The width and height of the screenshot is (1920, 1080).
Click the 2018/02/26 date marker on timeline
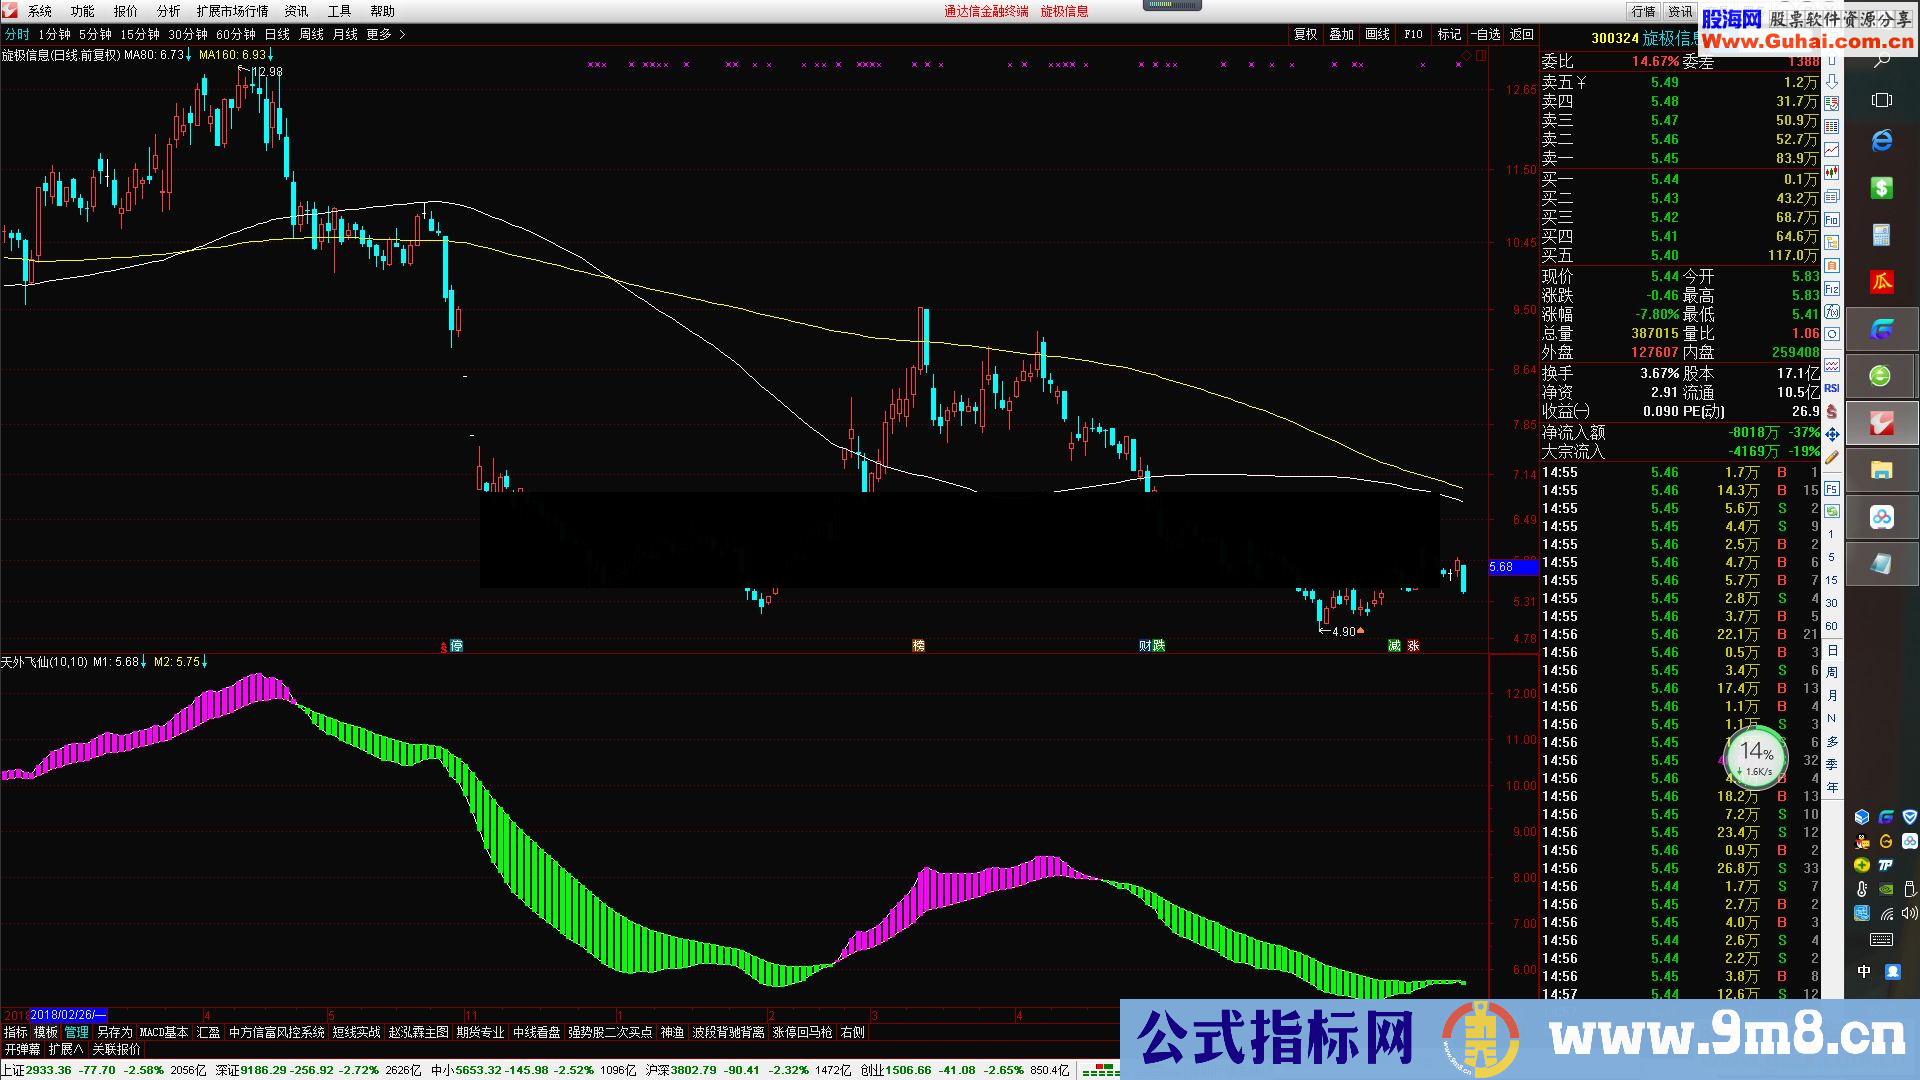(x=66, y=1015)
